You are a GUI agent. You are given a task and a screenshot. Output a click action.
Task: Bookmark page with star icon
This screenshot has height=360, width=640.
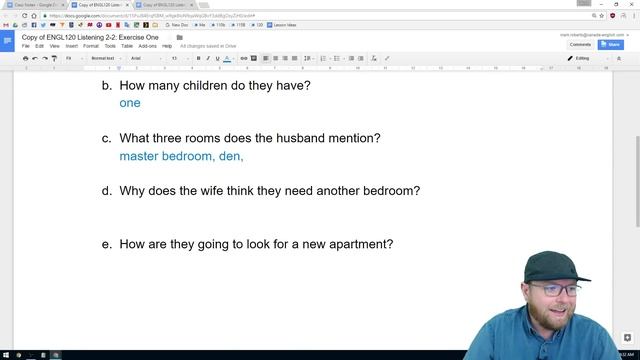(602, 16)
